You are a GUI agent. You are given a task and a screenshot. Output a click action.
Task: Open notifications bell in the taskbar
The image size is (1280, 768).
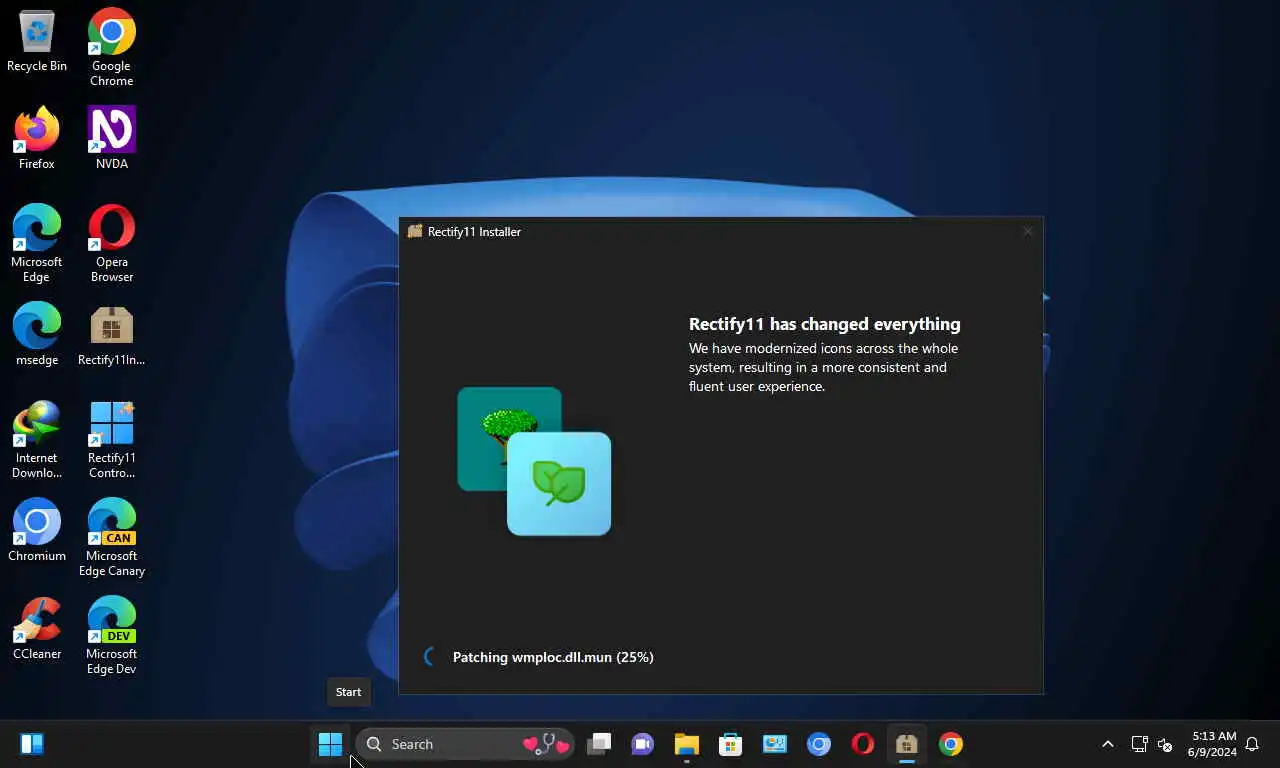(1252, 744)
